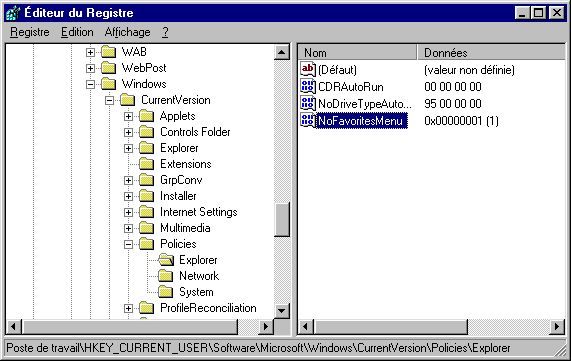Click the Network folder icon
Viewport: 571px width, 361px height.
click(165, 276)
